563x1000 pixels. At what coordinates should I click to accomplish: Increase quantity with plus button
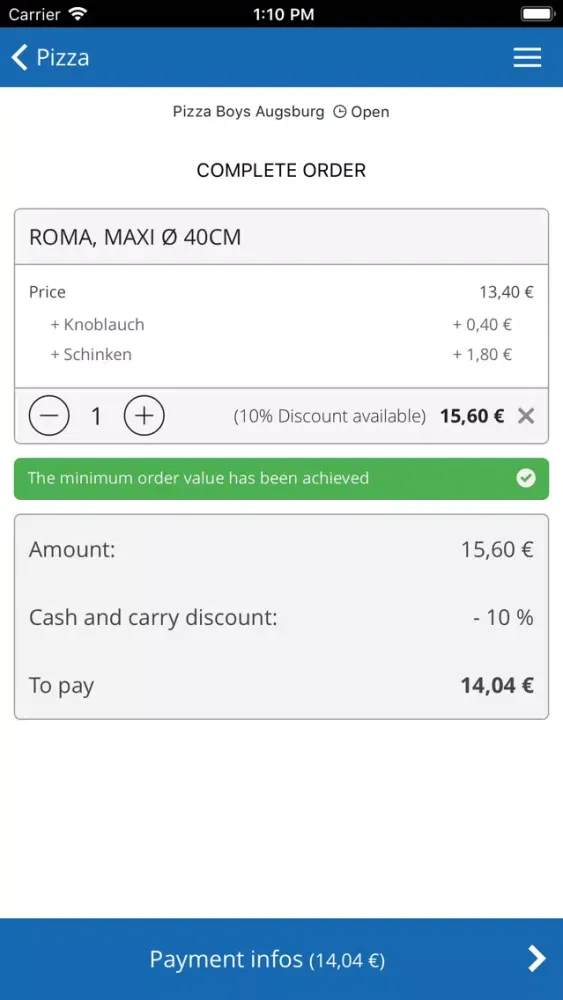click(x=144, y=416)
